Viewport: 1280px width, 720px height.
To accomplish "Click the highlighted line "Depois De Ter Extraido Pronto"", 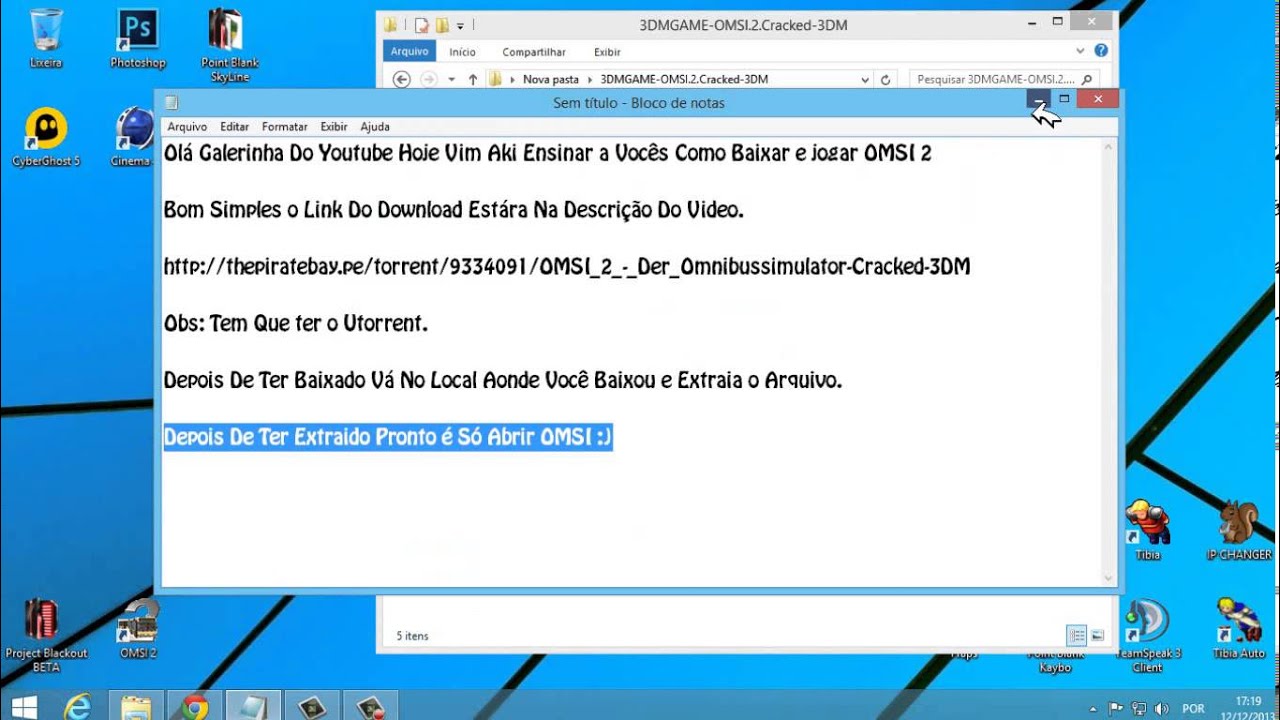I will [x=388, y=438].
